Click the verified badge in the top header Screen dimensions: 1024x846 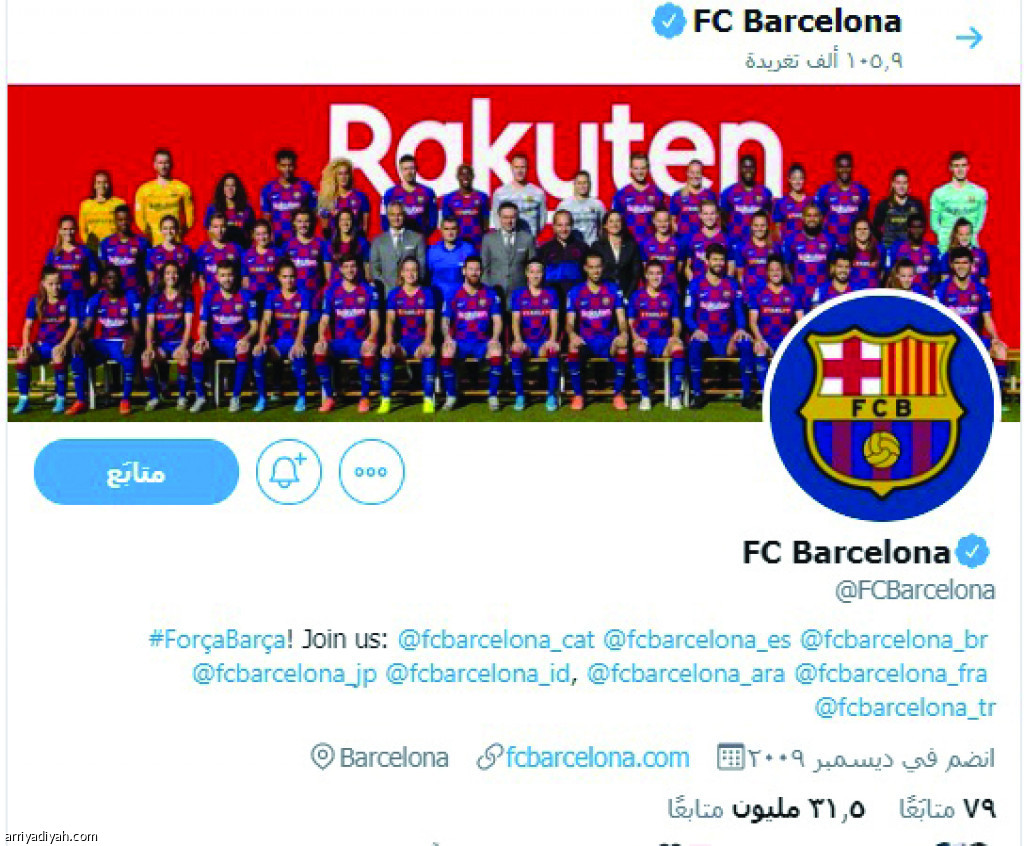pos(669,21)
